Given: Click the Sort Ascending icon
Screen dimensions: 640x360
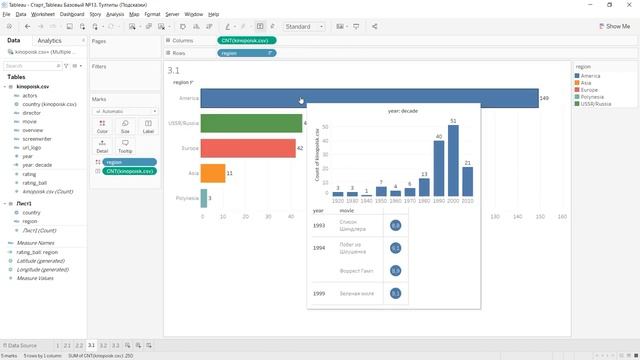Looking at the screenshot, I should 196,27.
